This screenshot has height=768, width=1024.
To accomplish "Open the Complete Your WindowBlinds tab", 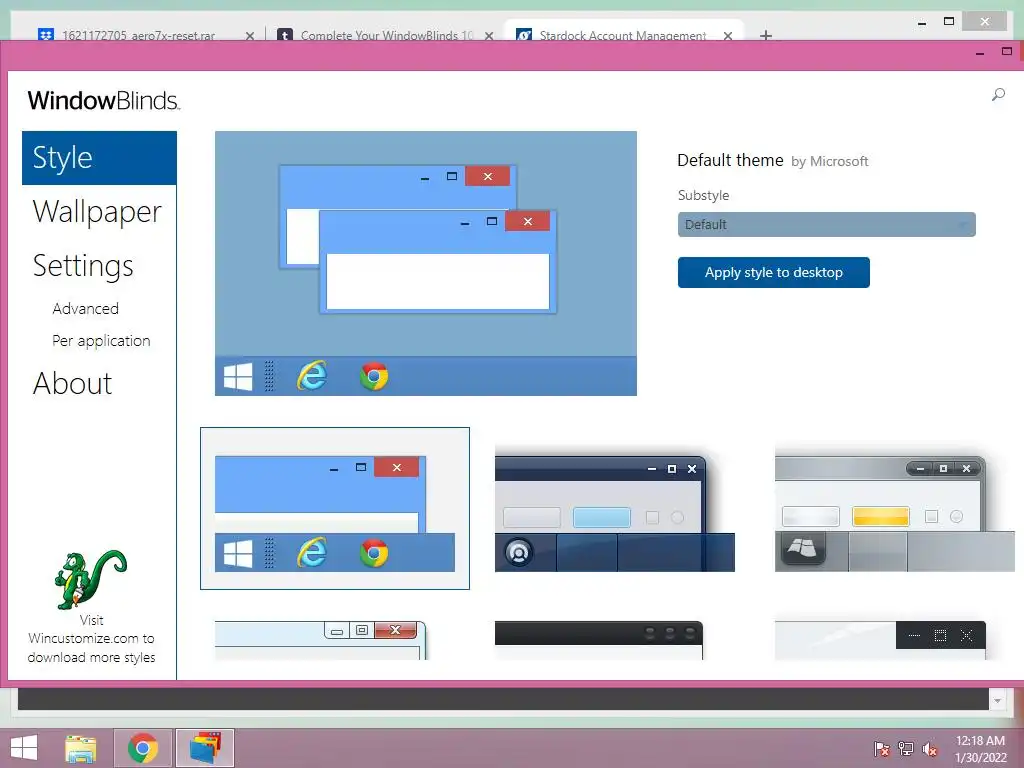I will click(385, 35).
